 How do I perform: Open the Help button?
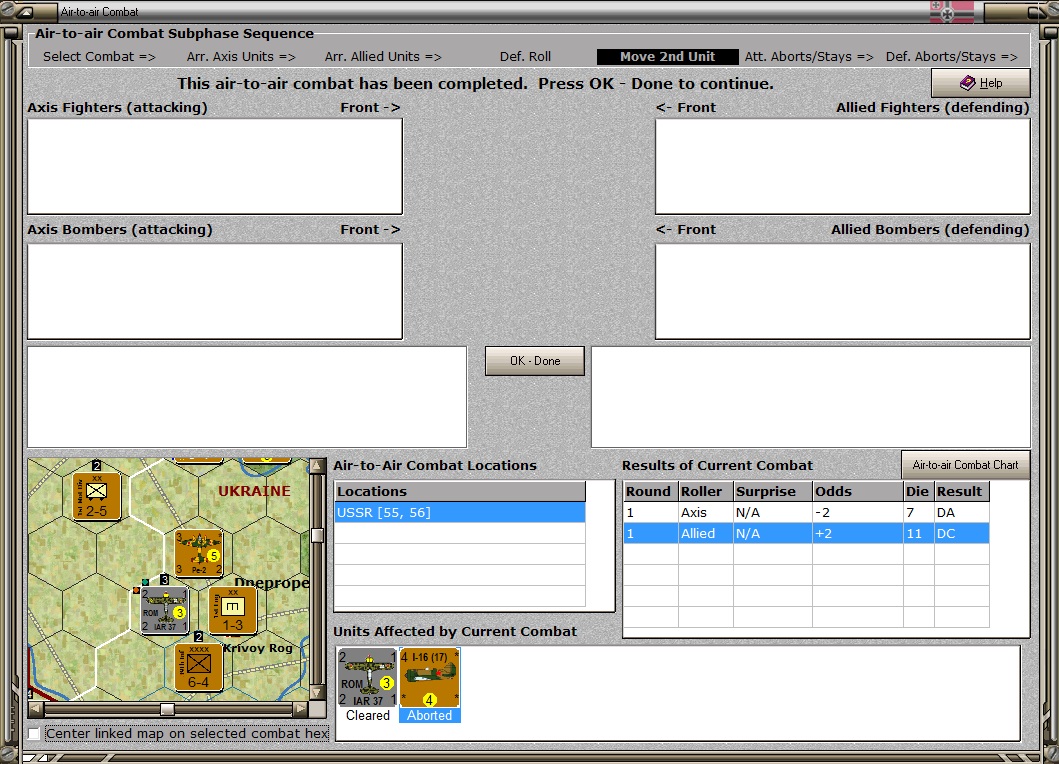click(981, 83)
